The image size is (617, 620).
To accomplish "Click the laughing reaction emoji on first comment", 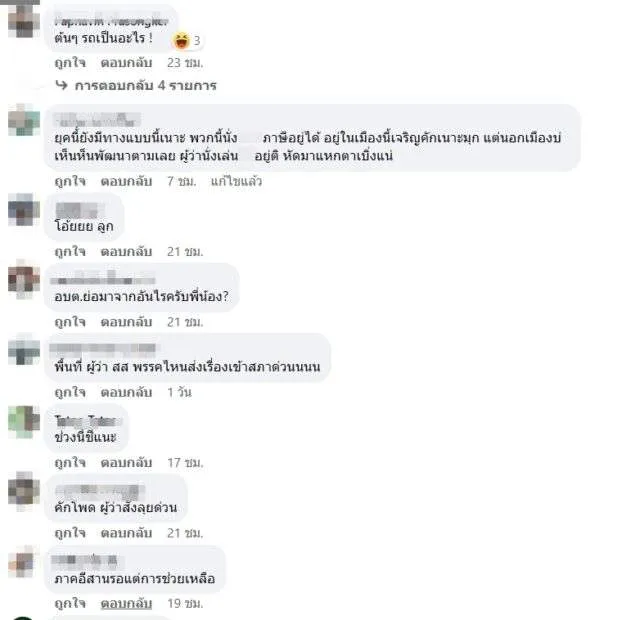I will pyautogui.click(x=182, y=40).
